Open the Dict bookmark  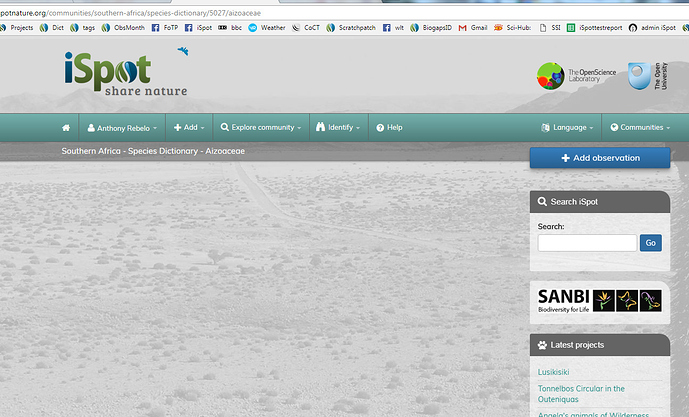coord(52,28)
